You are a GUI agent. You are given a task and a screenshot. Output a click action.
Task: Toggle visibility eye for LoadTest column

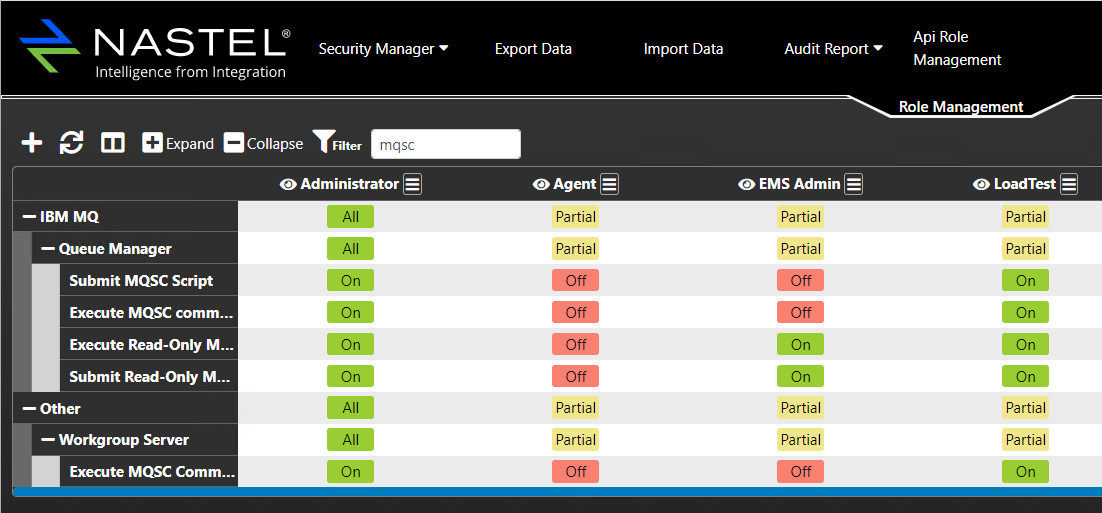point(981,185)
